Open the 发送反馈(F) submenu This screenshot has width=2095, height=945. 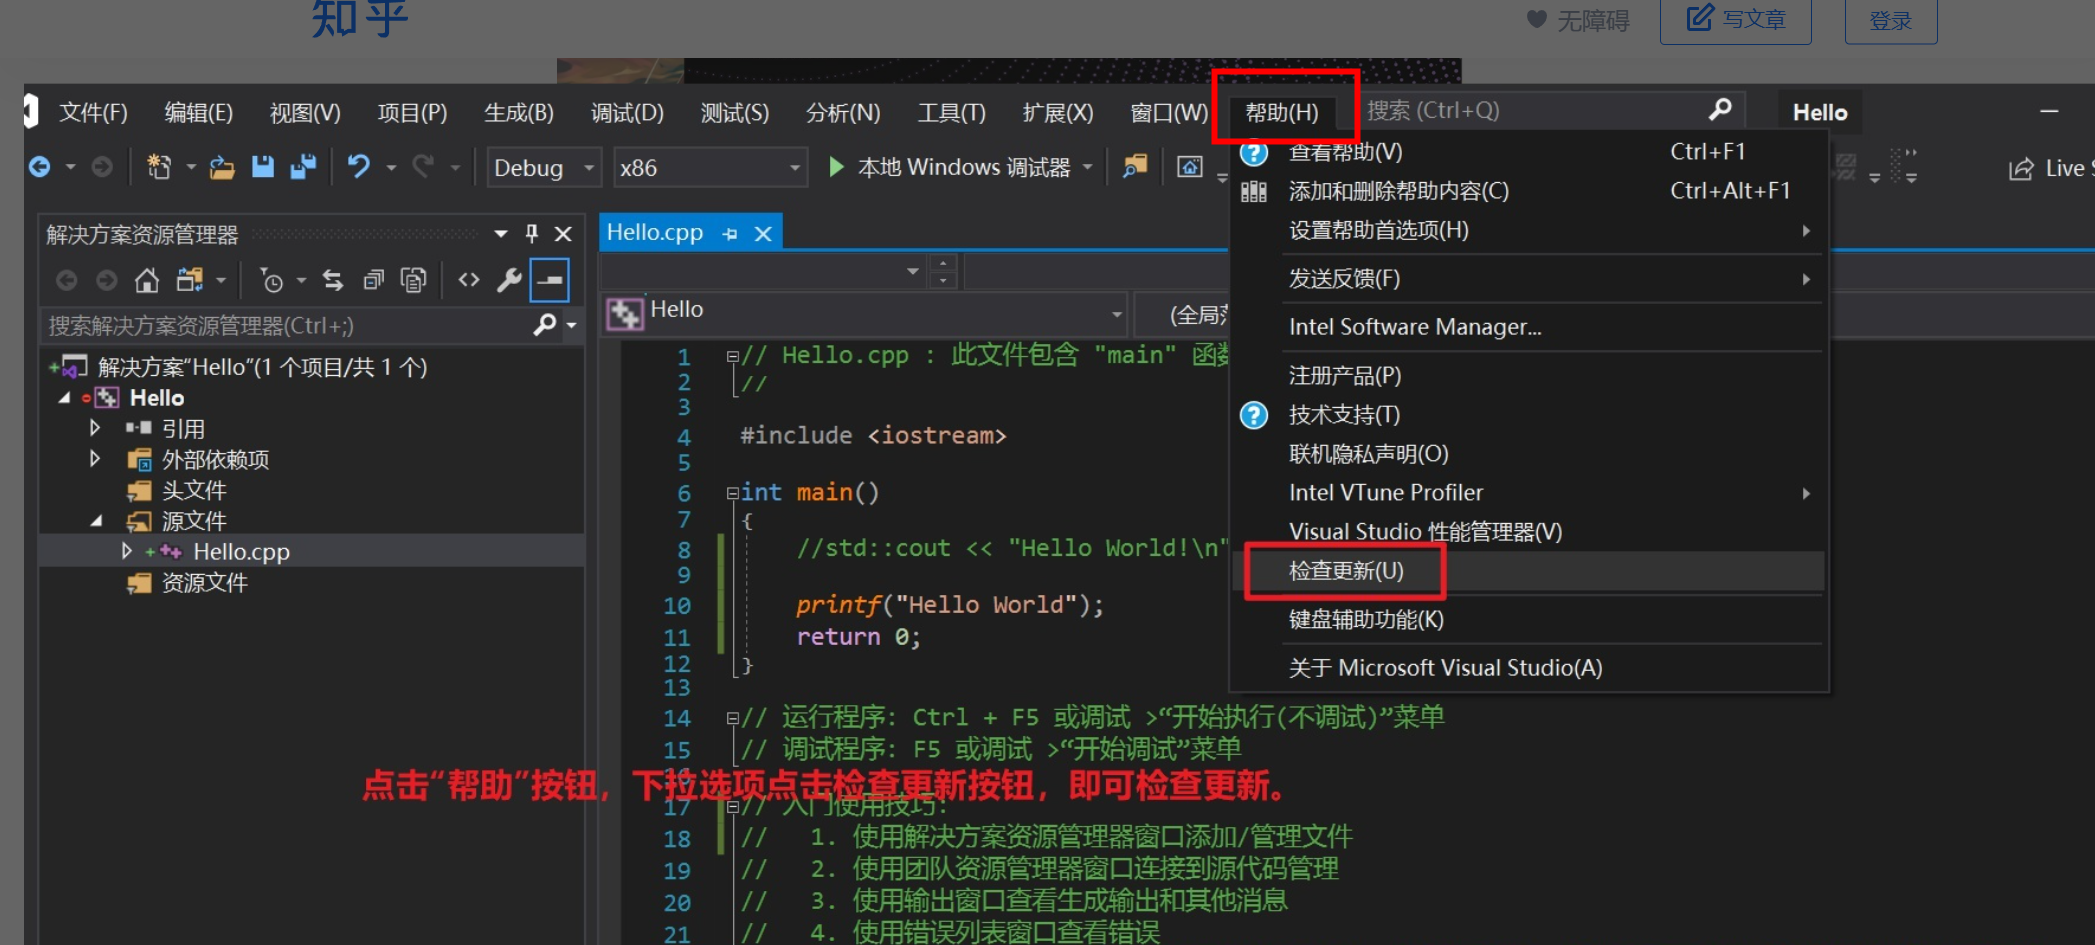[1527, 279]
